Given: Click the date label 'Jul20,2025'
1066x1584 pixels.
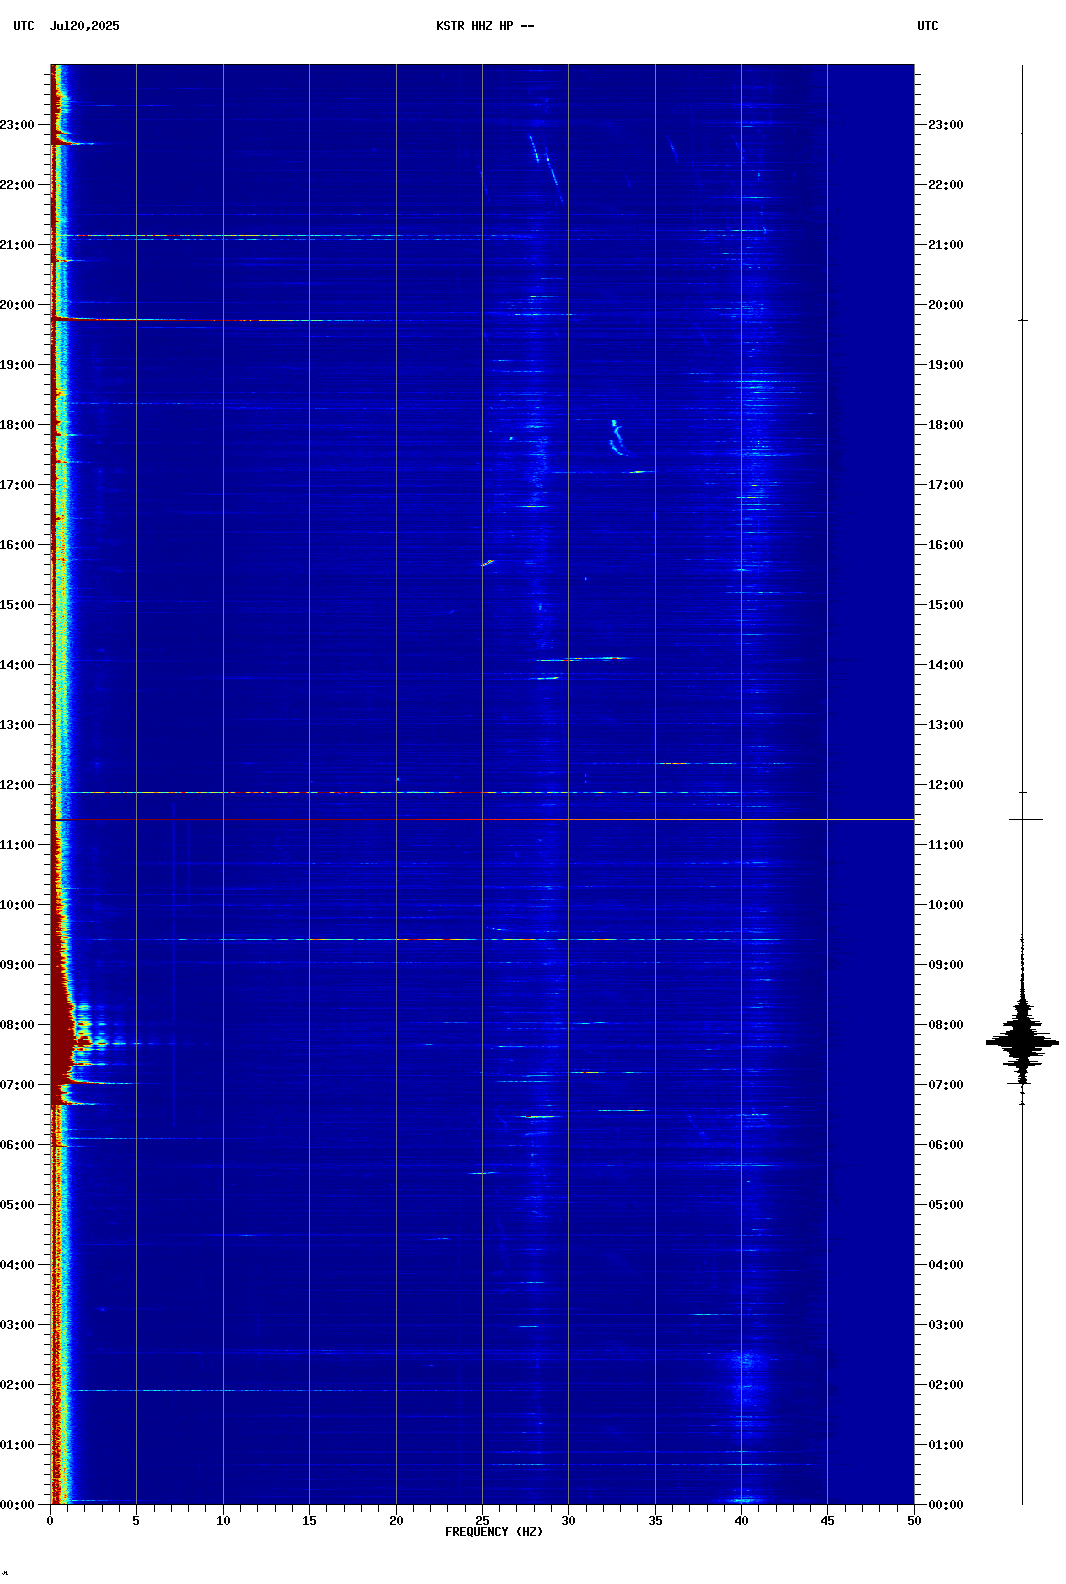Looking at the screenshot, I should [84, 26].
